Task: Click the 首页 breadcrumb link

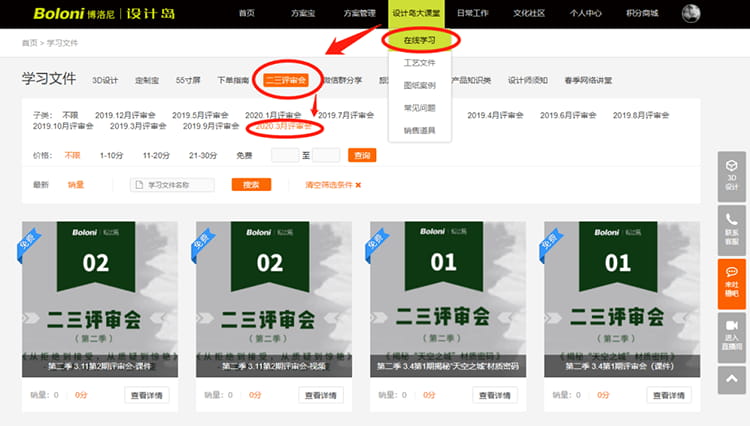Action: click(29, 43)
